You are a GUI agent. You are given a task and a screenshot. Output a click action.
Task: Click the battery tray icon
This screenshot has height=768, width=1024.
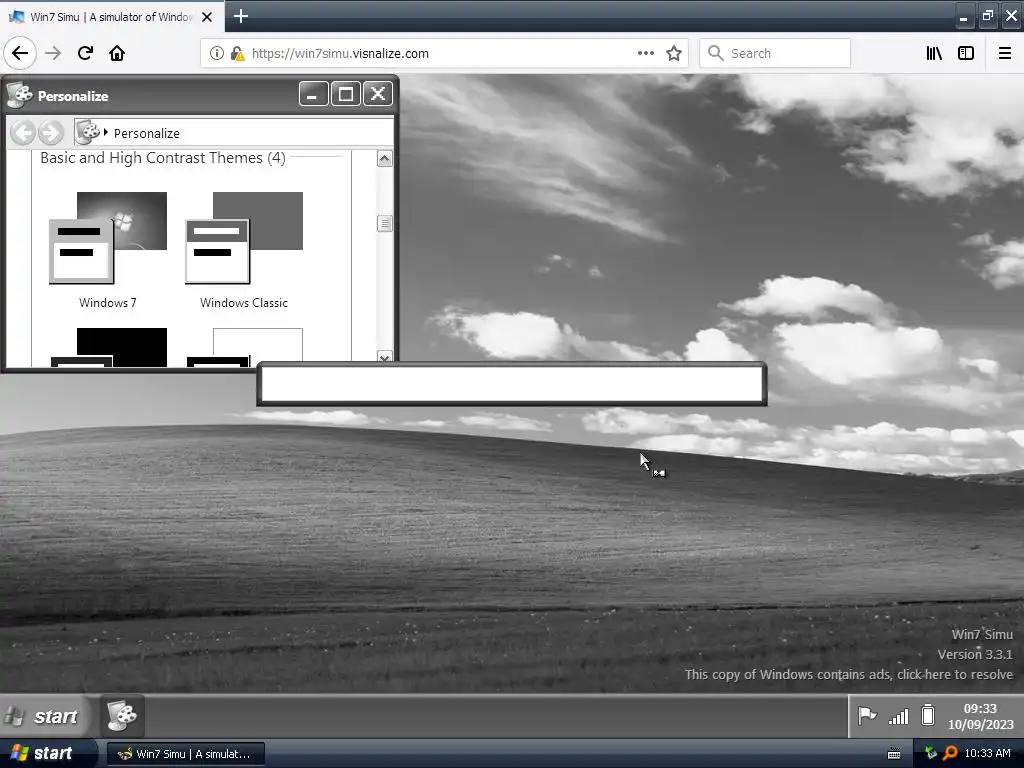tap(927, 715)
